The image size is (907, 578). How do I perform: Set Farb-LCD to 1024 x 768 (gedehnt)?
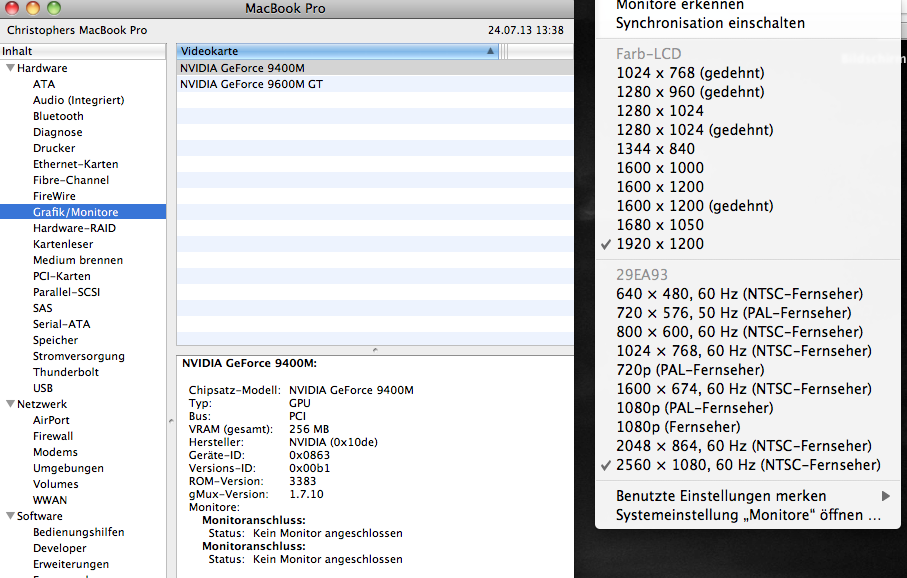tap(690, 73)
